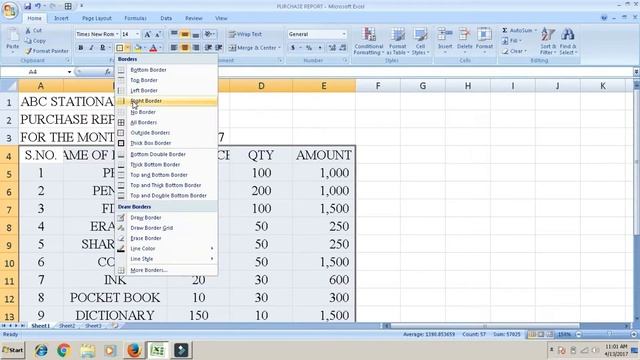Image resolution: width=640 pixels, height=360 pixels.
Task: Open Internet Explorer from taskbar
Action: (41, 350)
